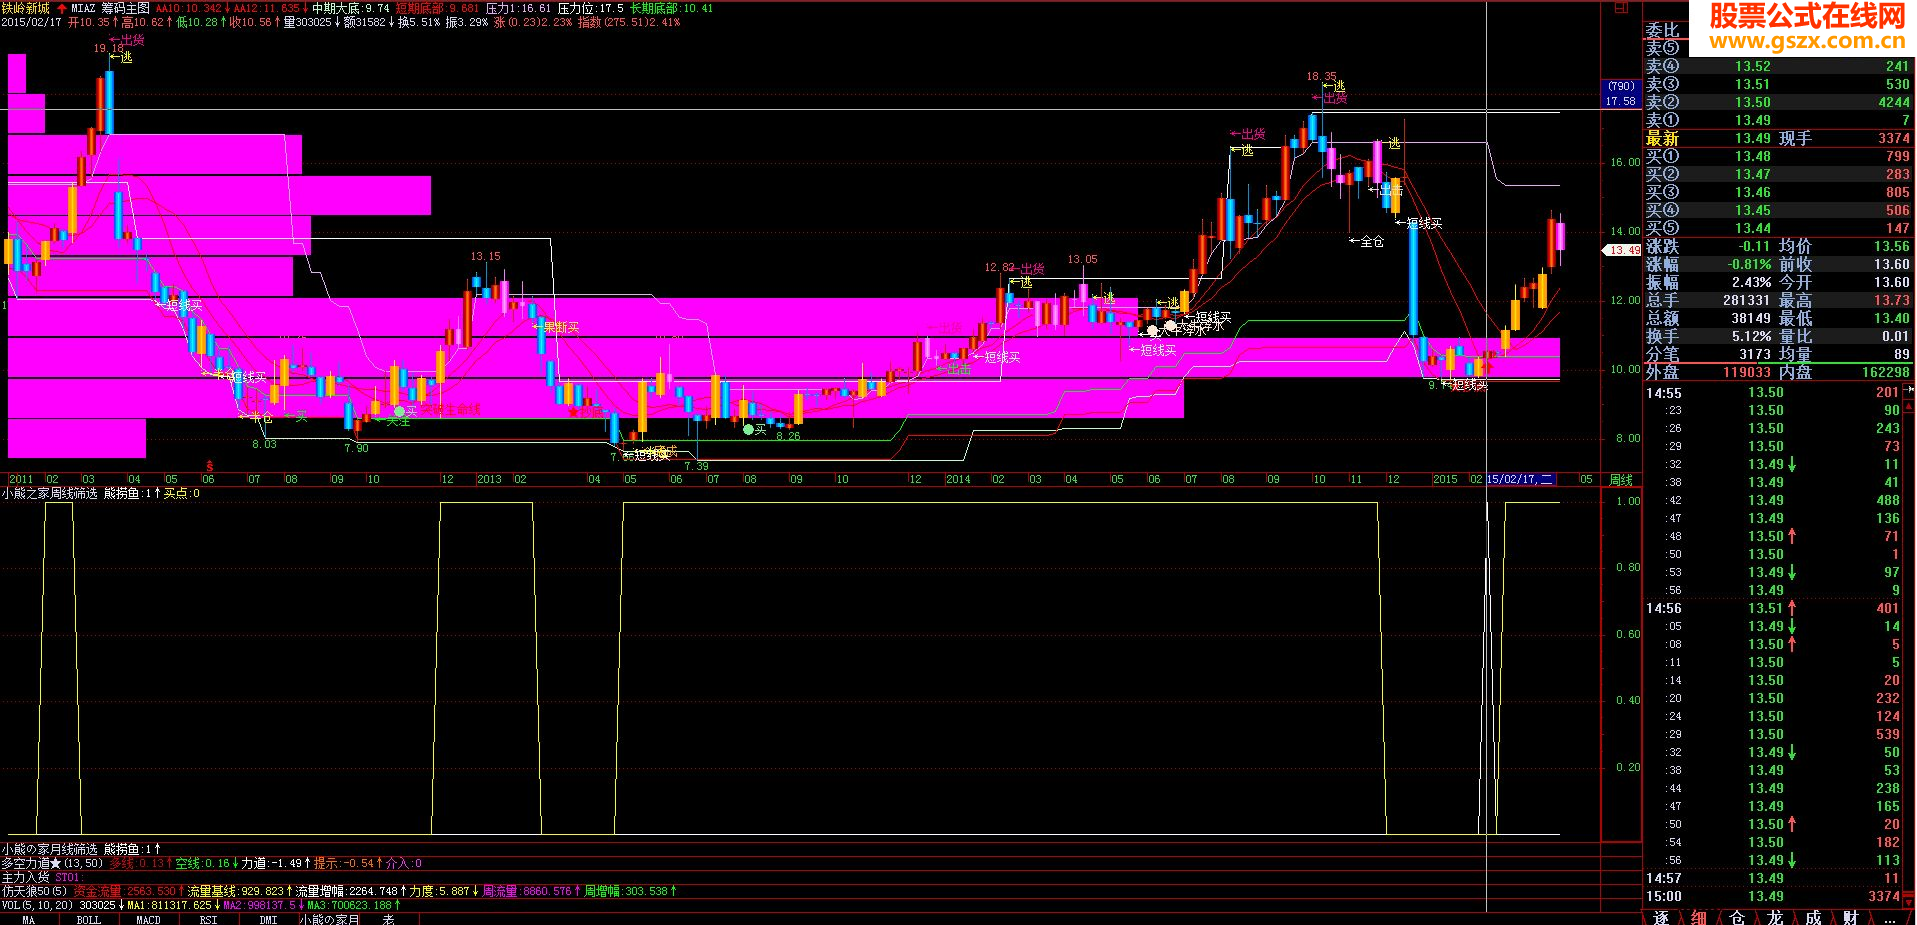Click the VOL(5,10,20) indicator title
This screenshot has height=925, width=1917.
coord(37,905)
